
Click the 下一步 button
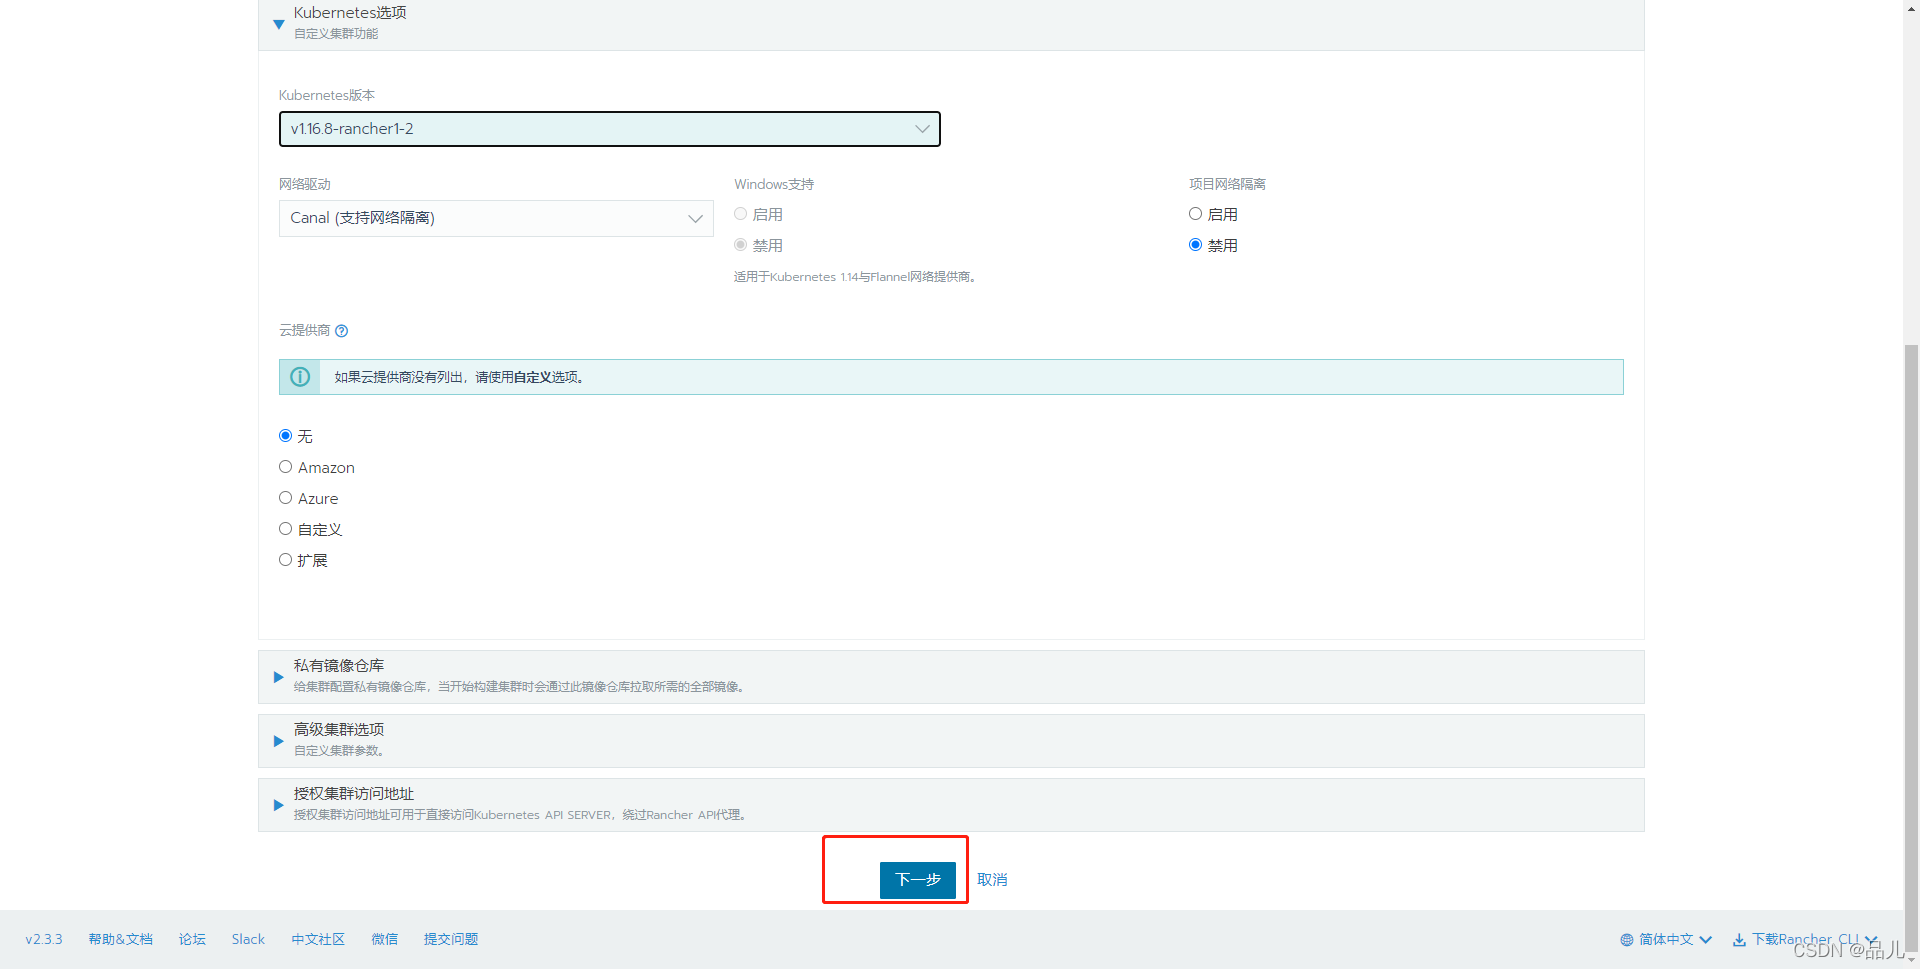918,880
